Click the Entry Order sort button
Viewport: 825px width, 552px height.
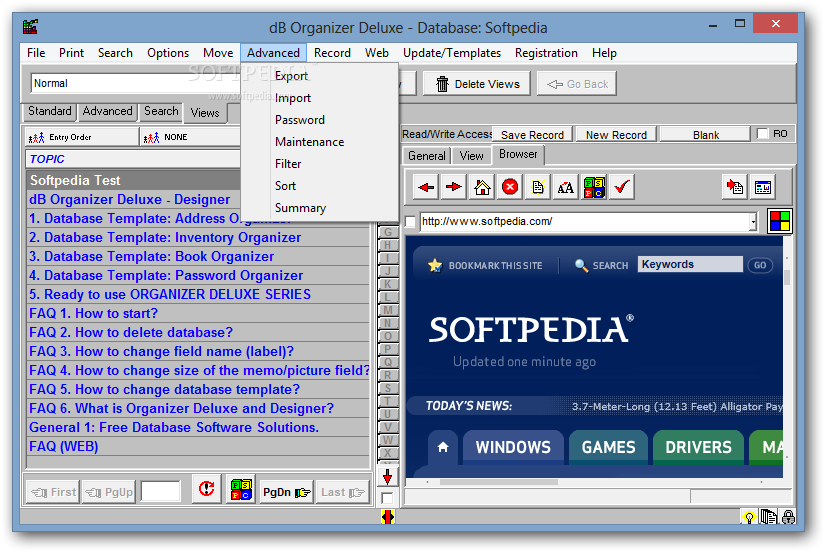click(x=82, y=137)
